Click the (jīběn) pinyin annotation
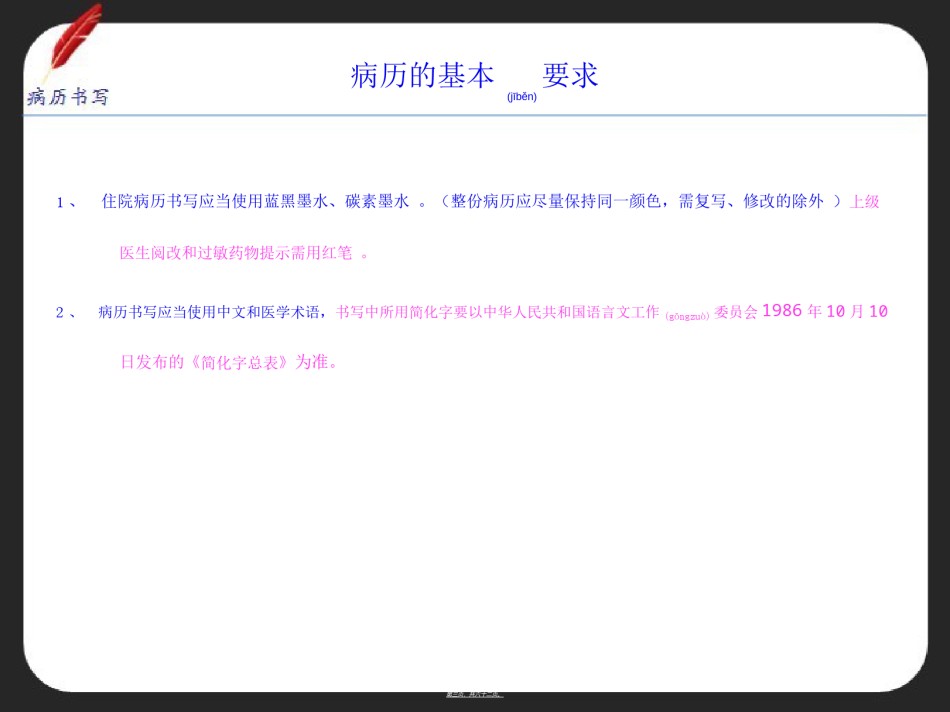 click(x=522, y=96)
